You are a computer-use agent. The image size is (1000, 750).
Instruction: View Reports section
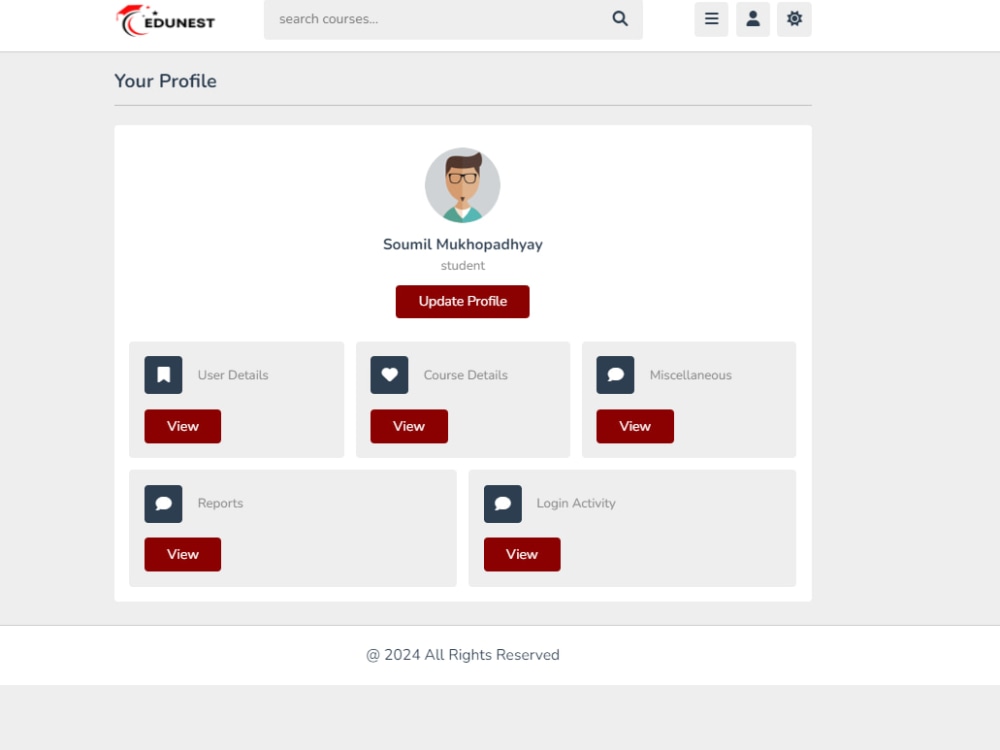182,555
